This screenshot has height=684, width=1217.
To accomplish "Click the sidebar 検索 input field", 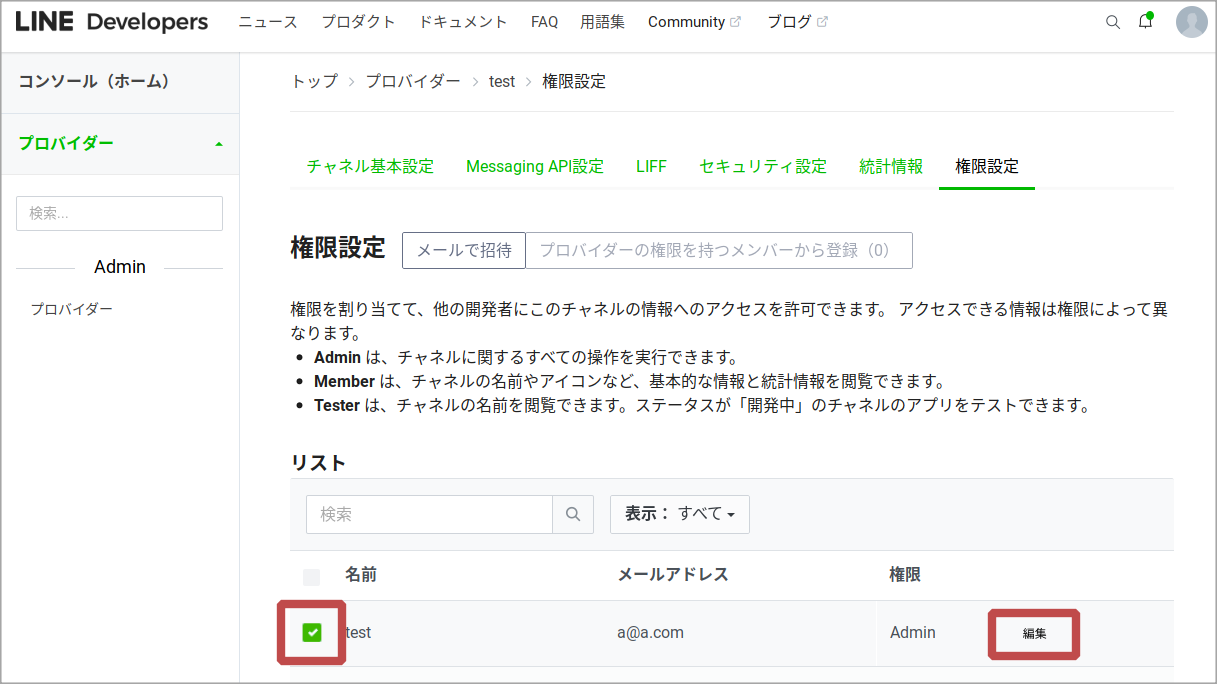I will click(119, 213).
